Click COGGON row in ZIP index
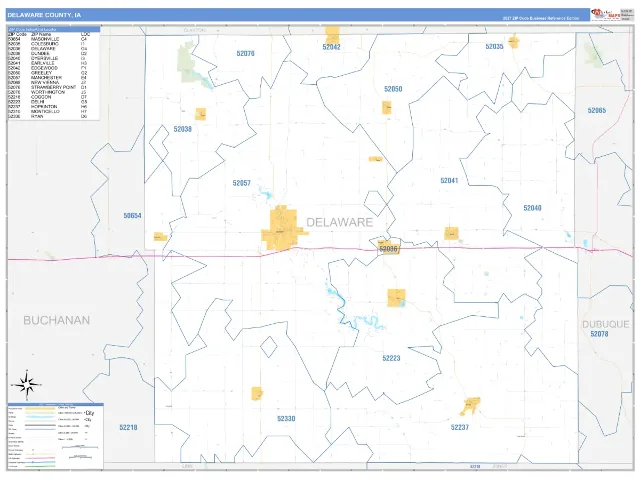Image resolution: width=640 pixels, height=480 pixels. coord(48,97)
